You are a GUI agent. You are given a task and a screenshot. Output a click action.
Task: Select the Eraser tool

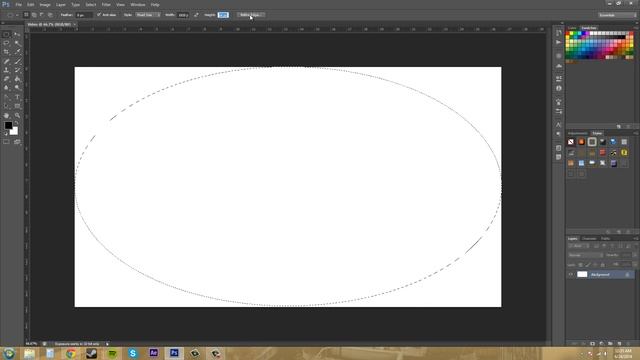pos(7,79)
